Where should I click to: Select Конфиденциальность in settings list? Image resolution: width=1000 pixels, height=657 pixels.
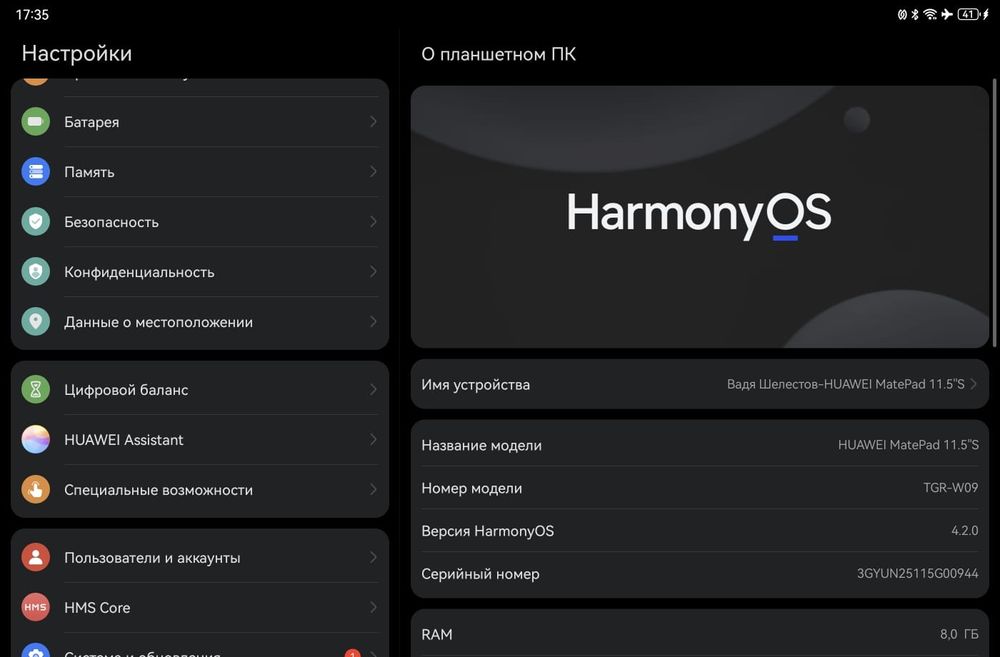point(200,272)
